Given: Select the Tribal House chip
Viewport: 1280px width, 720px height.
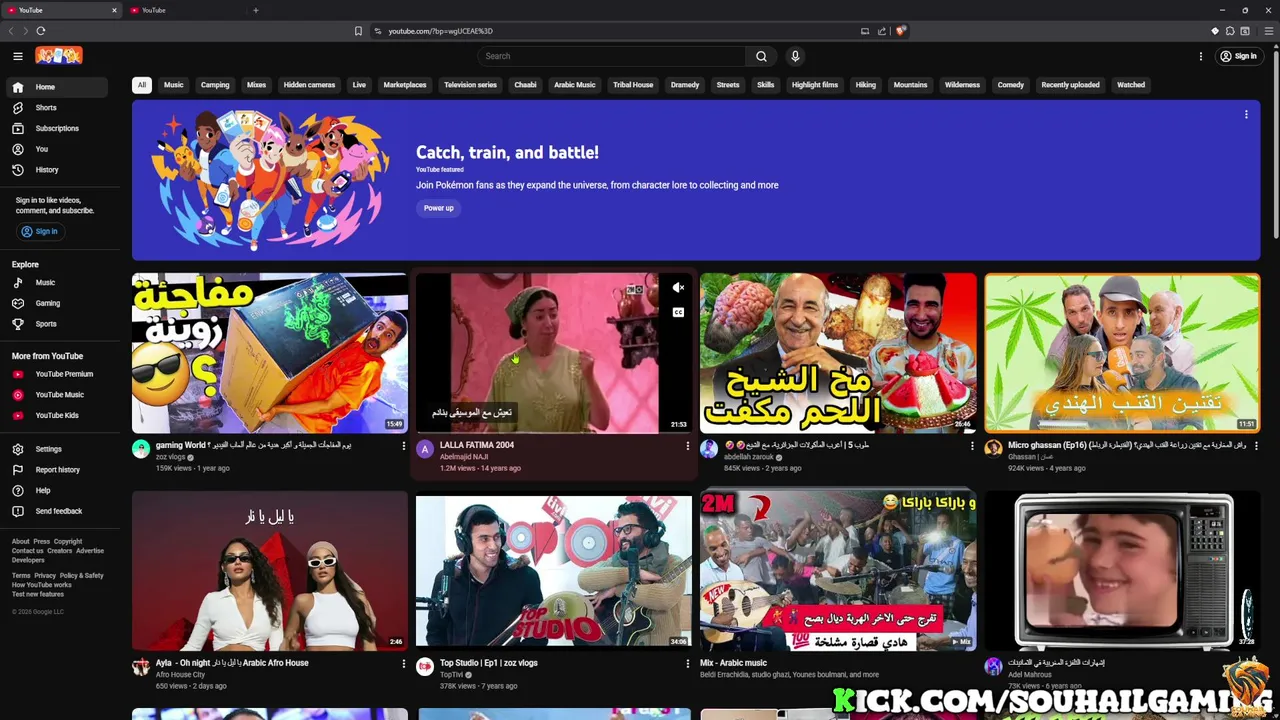Looking at the screenshot, I should (x=633, y=85).
